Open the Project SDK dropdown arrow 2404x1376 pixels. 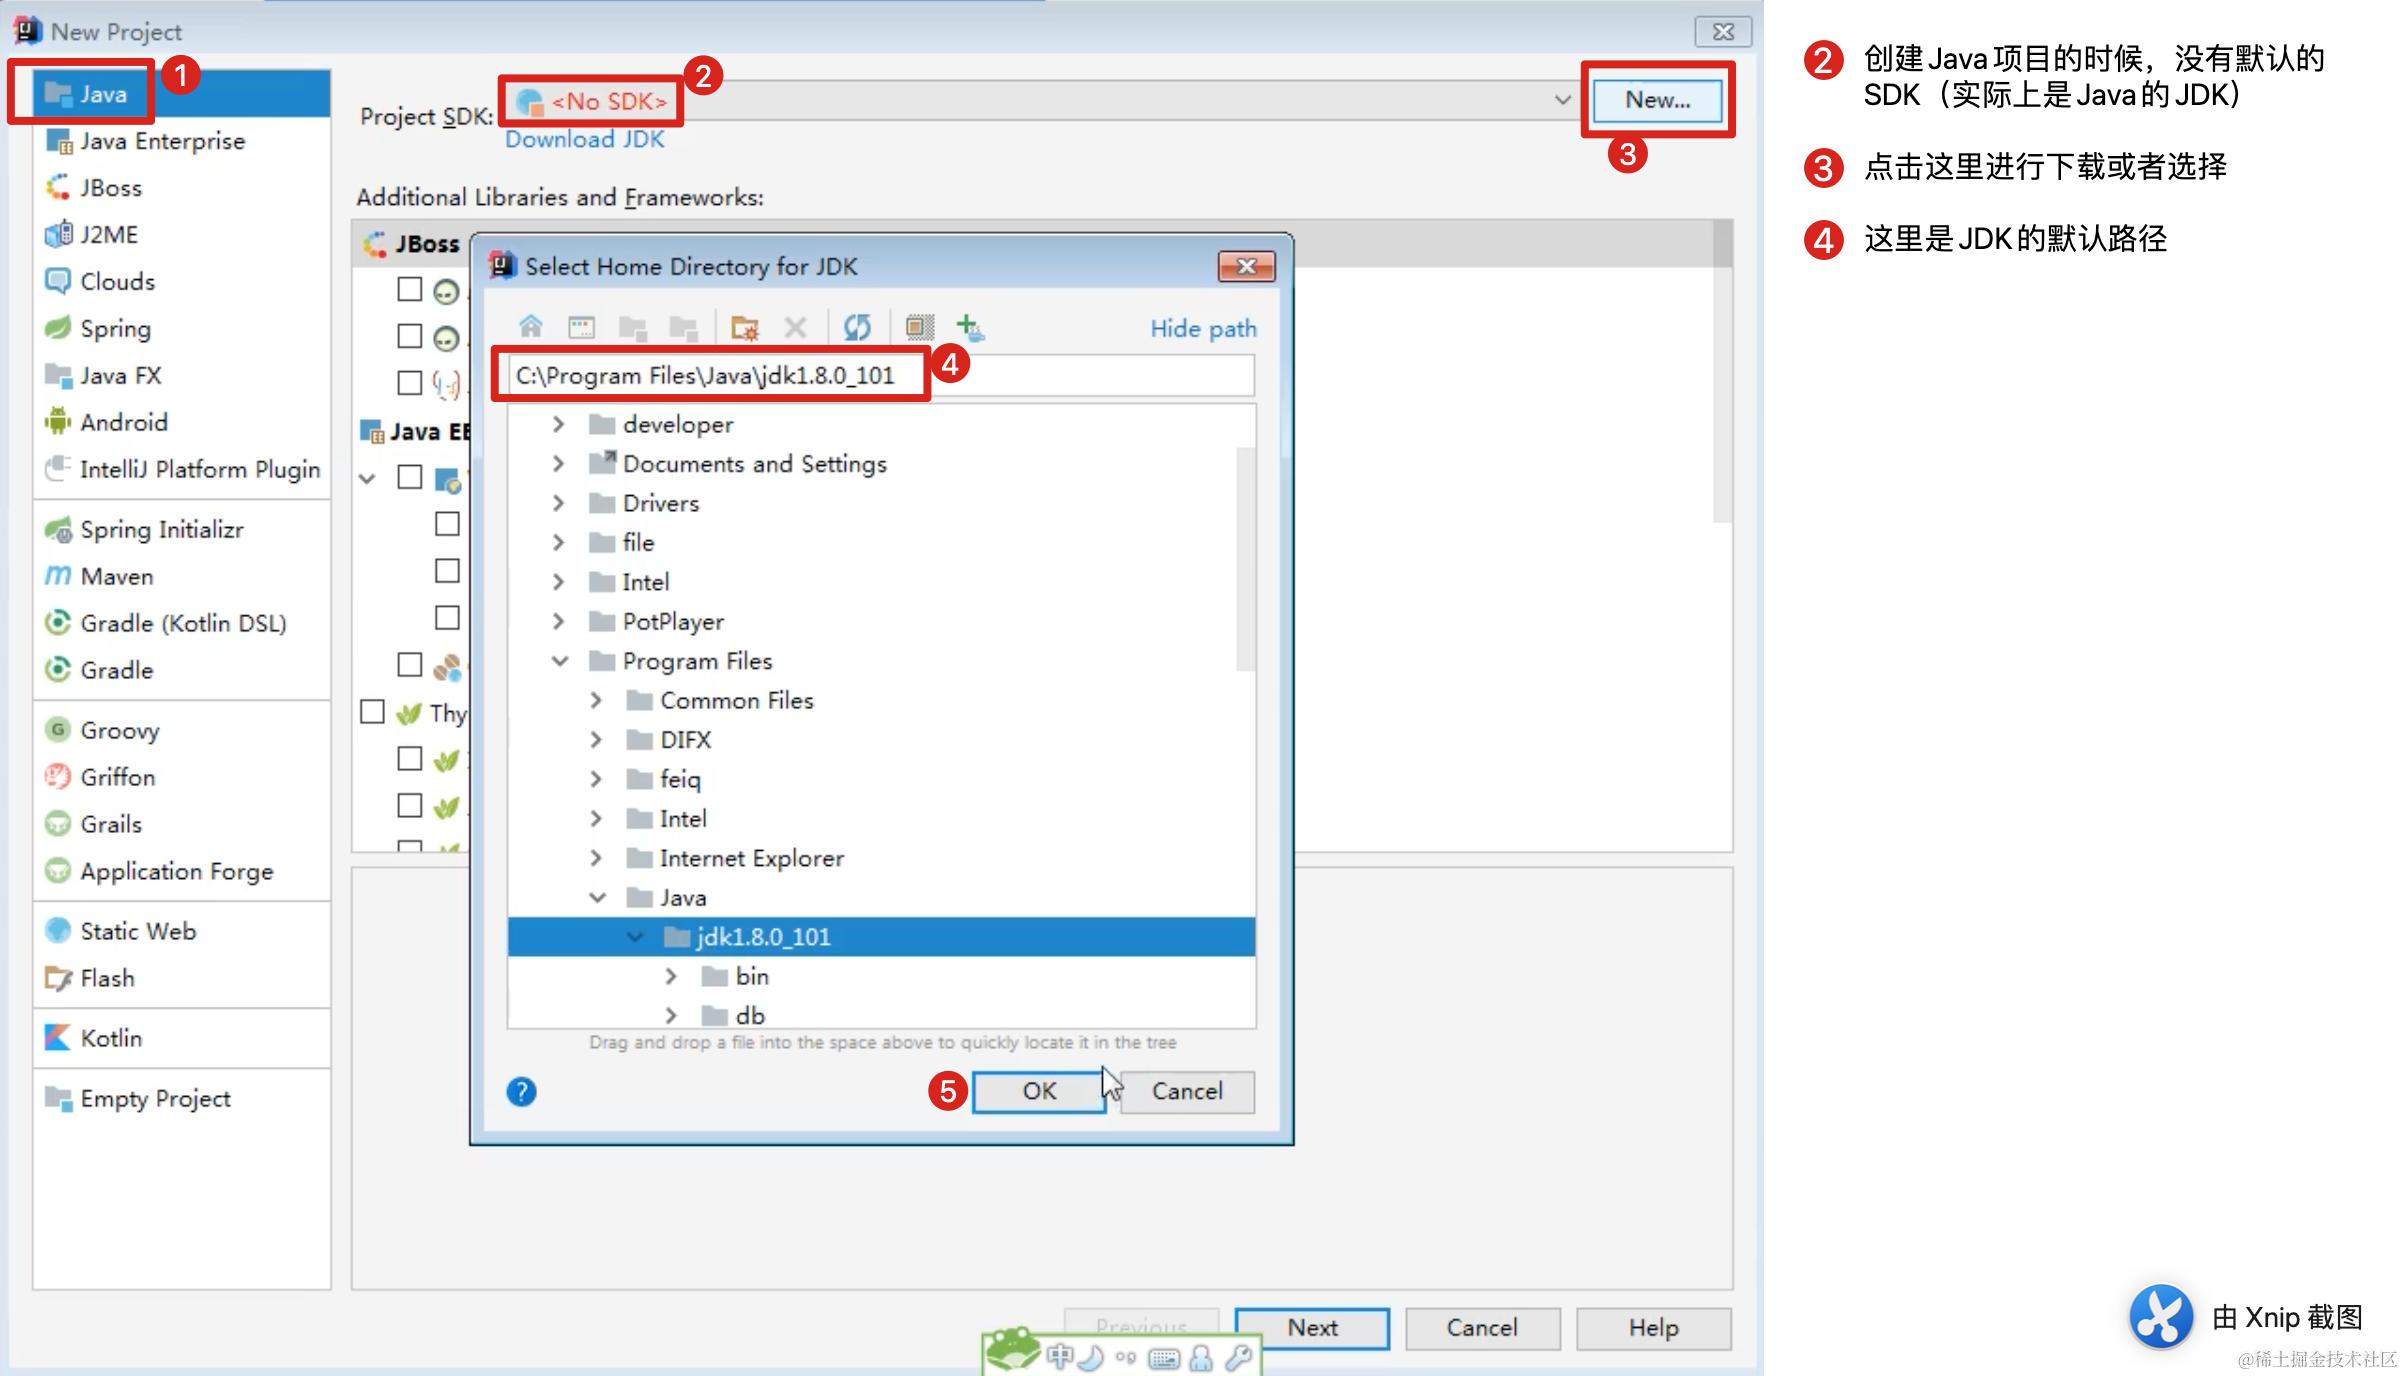click(1562, 100)
